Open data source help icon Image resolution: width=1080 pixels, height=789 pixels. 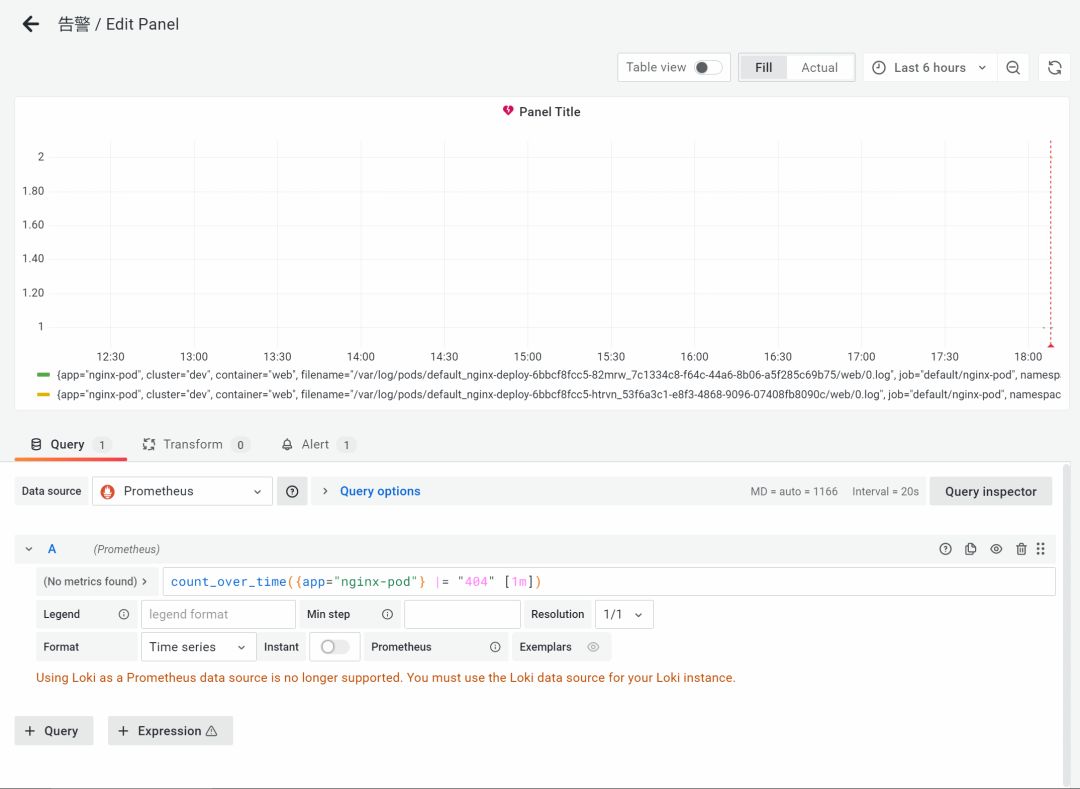tap(292, 492)
